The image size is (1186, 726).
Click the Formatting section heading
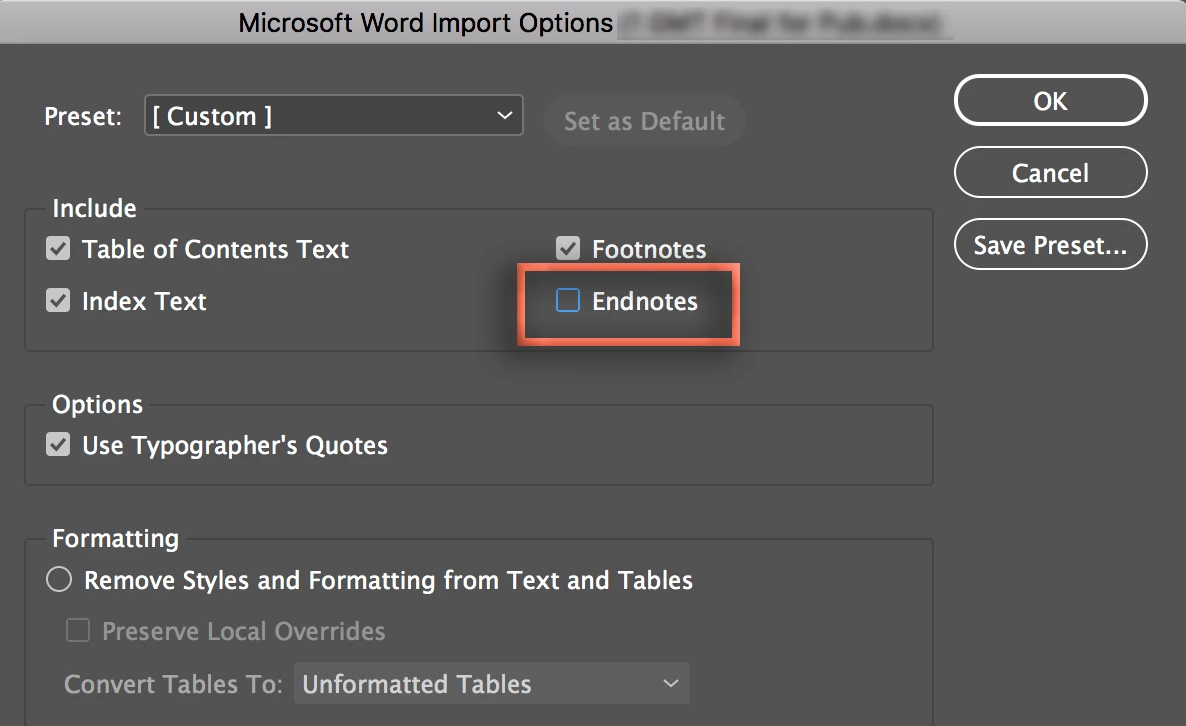click(115, 539)
